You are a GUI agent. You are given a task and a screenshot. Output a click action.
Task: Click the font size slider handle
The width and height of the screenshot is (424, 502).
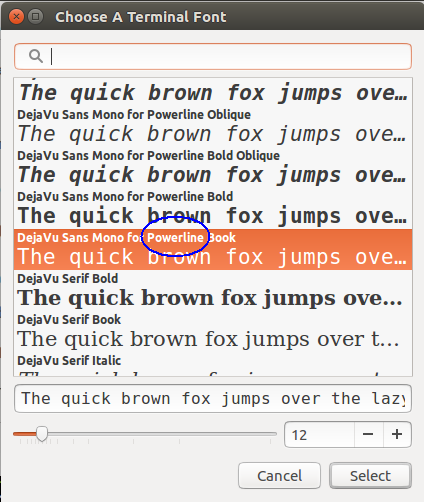pos(42,434)
